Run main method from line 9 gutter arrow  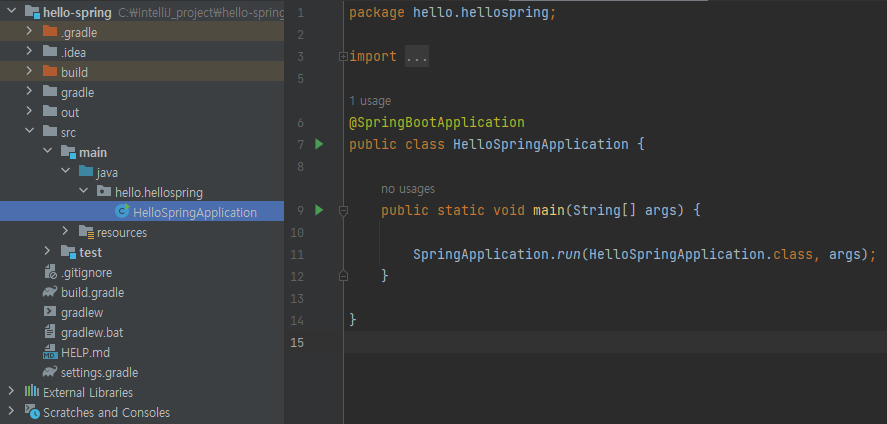(319, 210)
